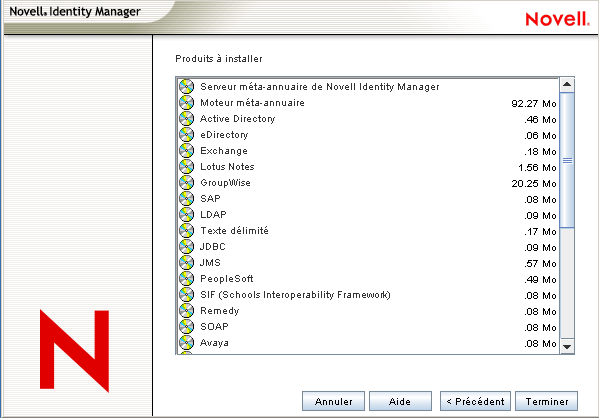
Task: Finish installation with the Terminer button
Action: coord(547,401)
